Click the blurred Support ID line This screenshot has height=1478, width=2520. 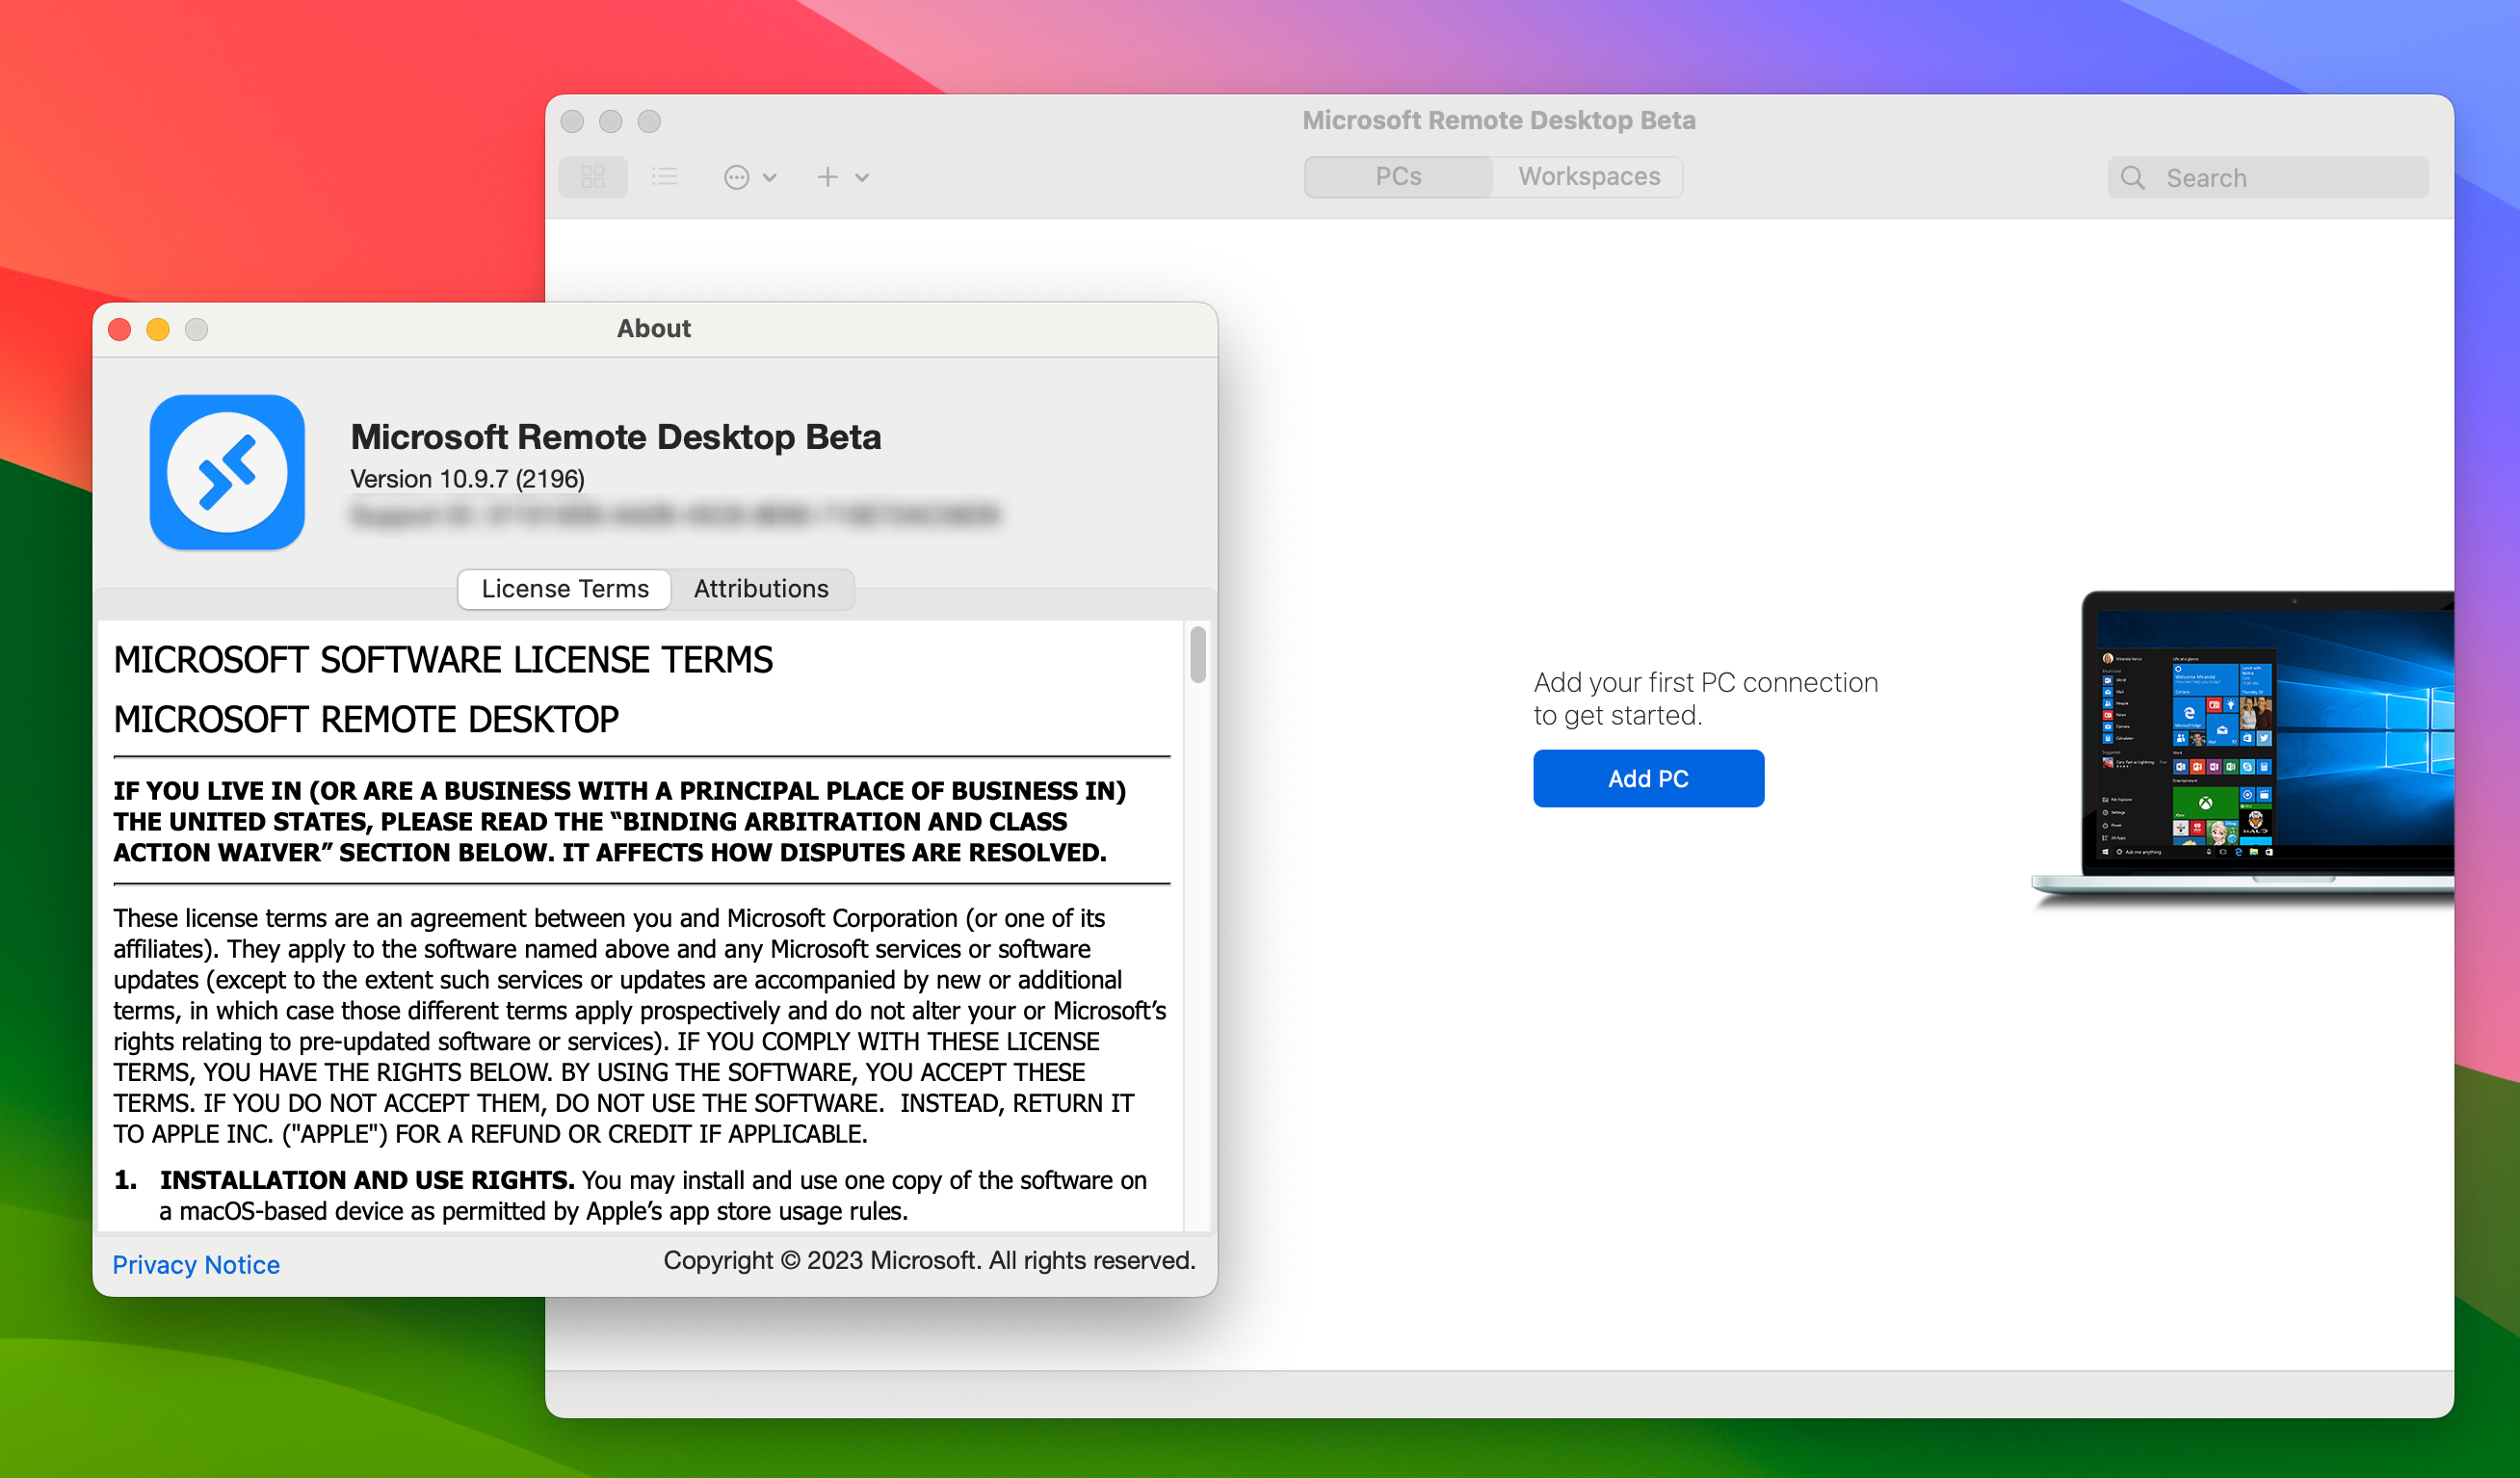coord(675,515)
